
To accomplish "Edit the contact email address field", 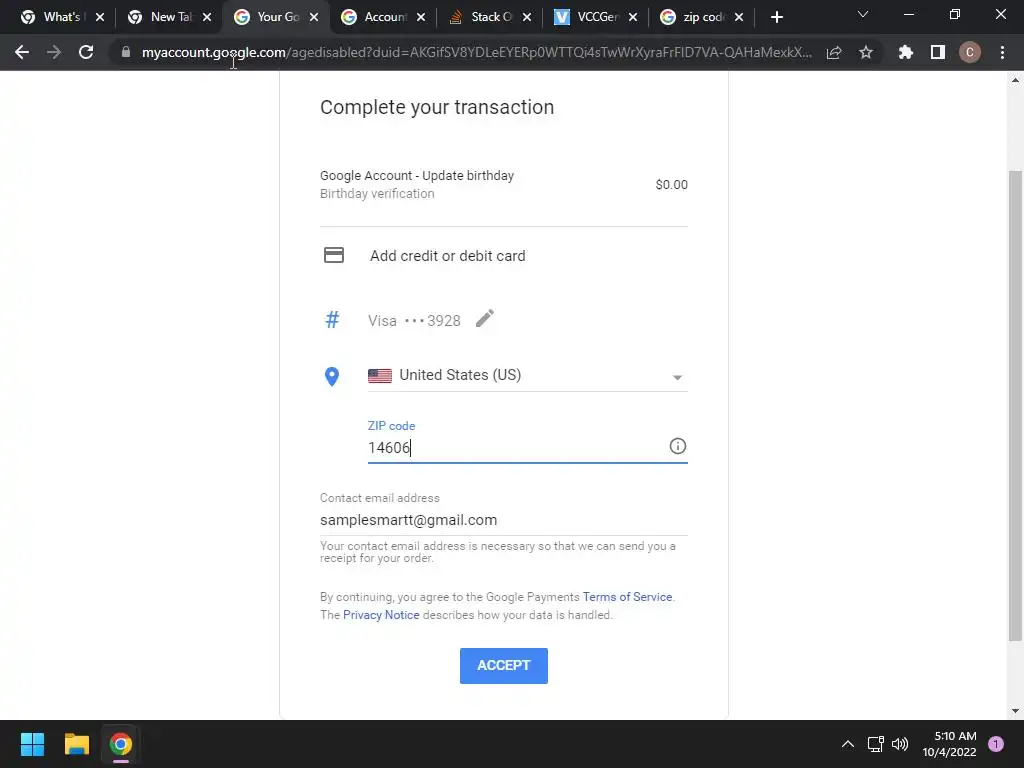I will click(x=504, y=520).
